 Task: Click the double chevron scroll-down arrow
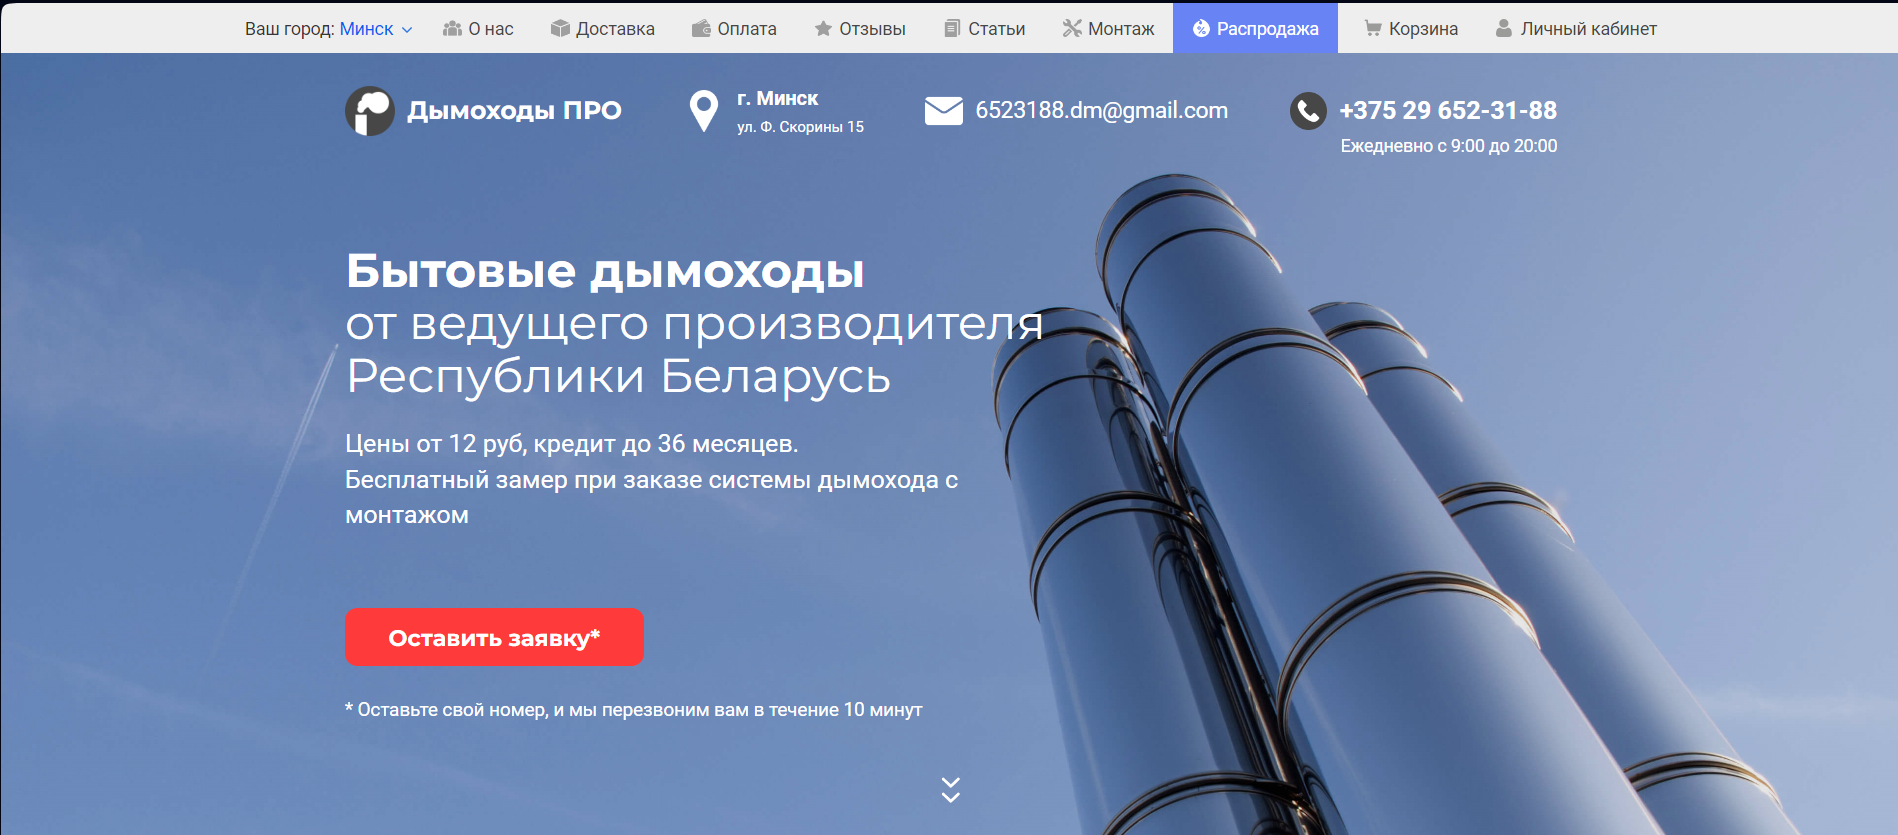951,790
